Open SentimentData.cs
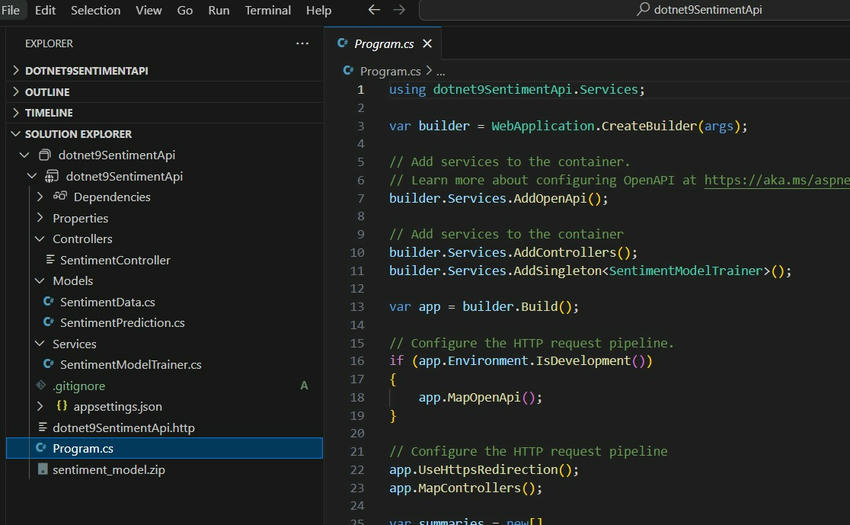850x525 pixels. pyautogui.click(x=107, y=302)
